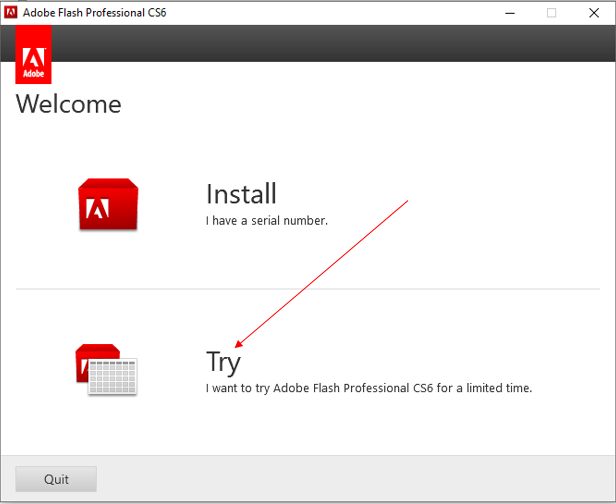Image resolution: width=616 pixels, height=504 pixels.
Task: Click the Try trial calendar icon
Action: pyautogui.click(x=106, y=370)
